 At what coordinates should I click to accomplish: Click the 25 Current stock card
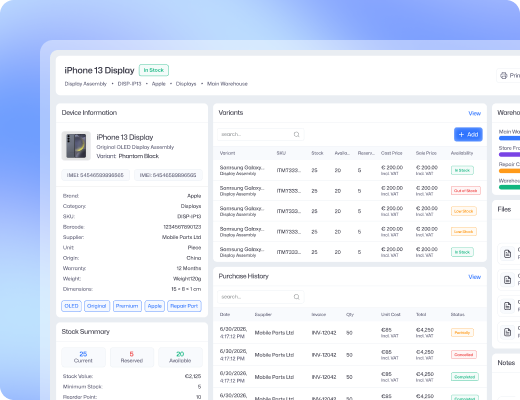click(x=83, y=357)
